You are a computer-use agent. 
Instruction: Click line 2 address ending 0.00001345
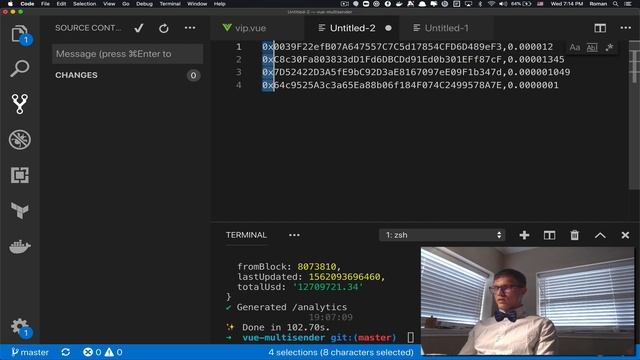pyautogui.click(x=413, y=60)
